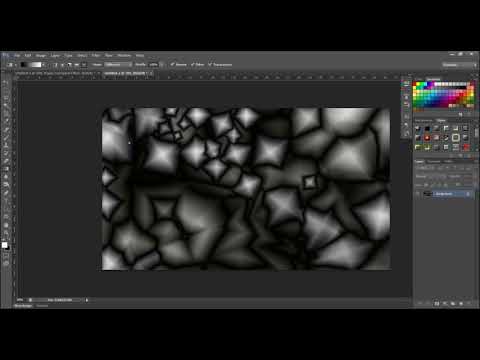Switch to the Color panel tab
The height and width of the screenshot is (360, 480).
(x=419, y=79)
